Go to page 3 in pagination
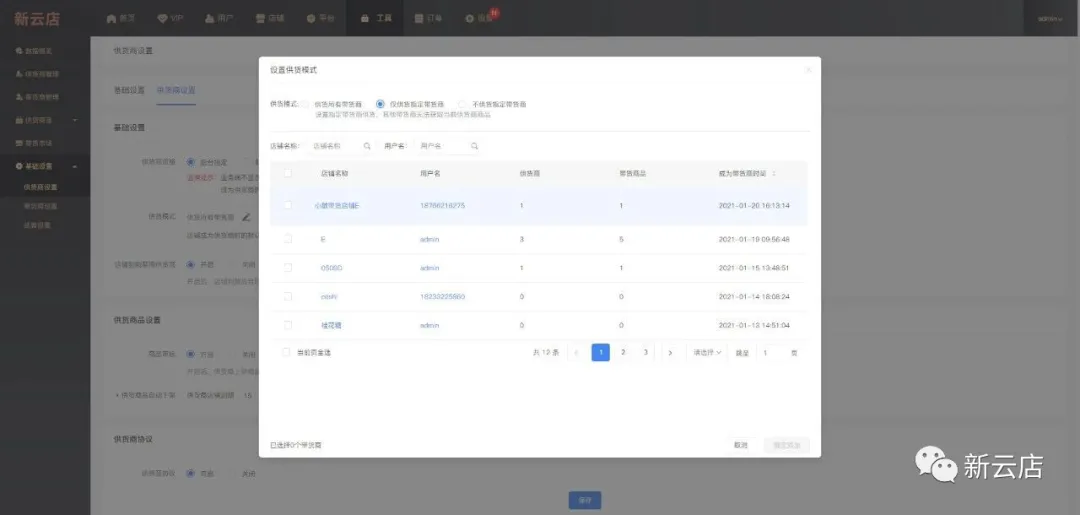The height and width of the screenshot is (515, 1080). (645, 353)
